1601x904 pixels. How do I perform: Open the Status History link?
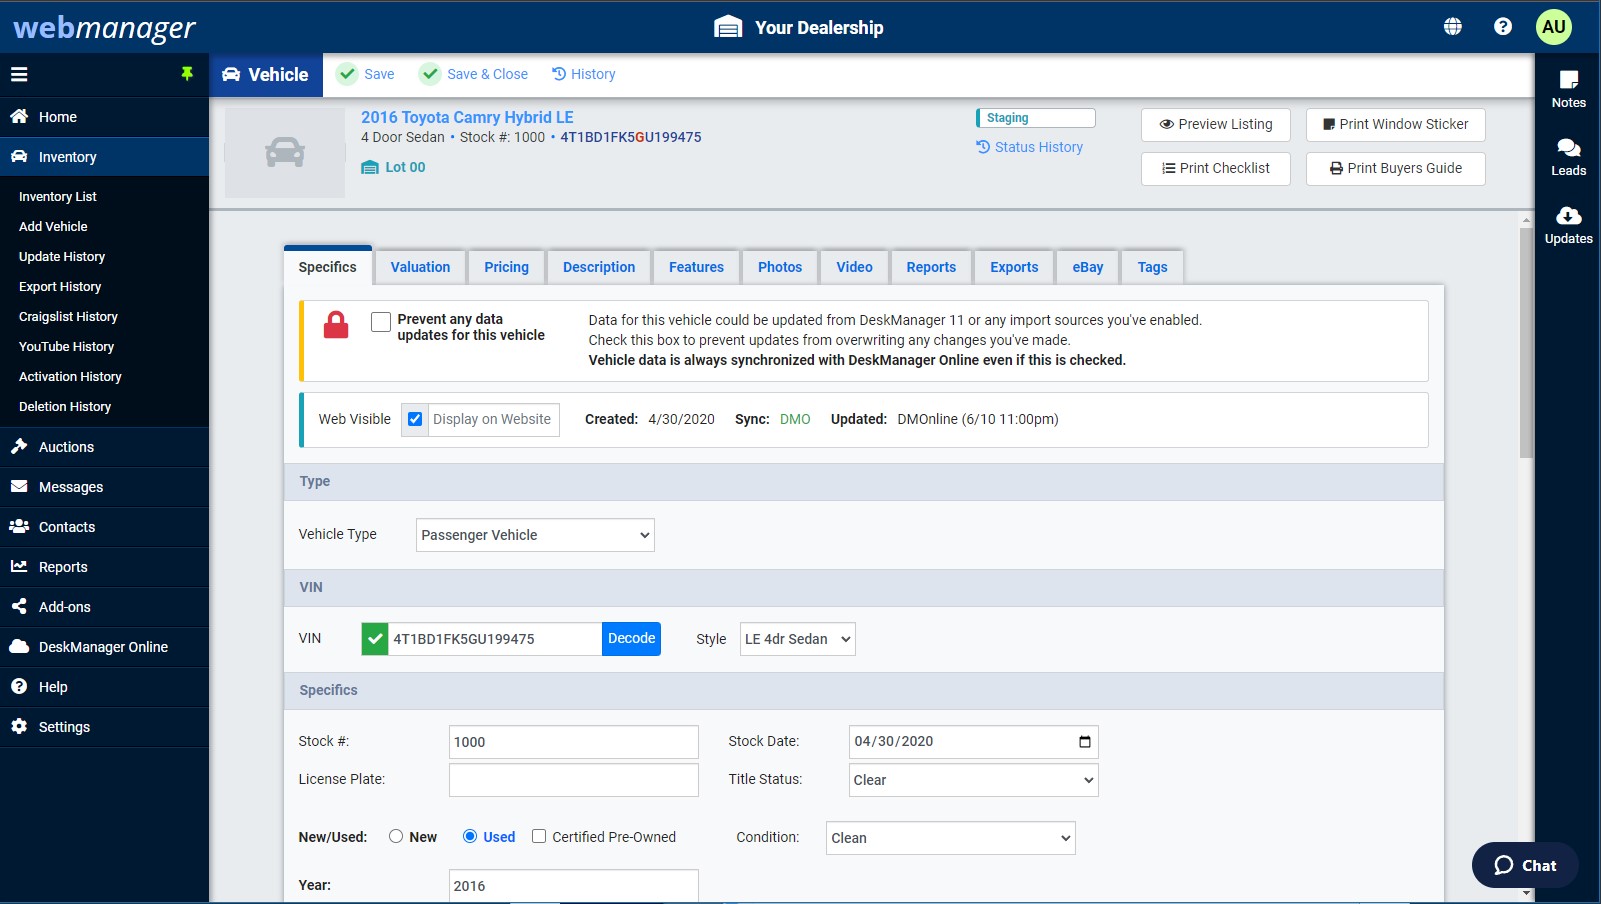1030,147
